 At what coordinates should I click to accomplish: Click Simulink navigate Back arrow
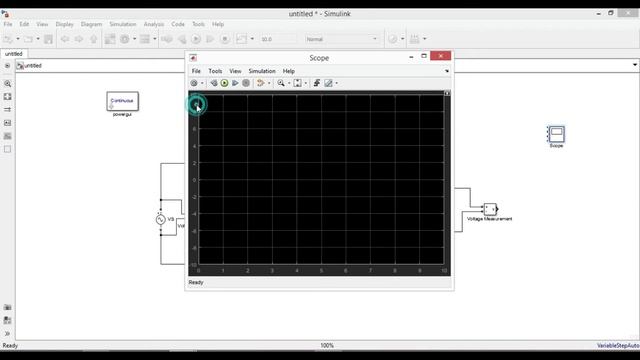64,39
